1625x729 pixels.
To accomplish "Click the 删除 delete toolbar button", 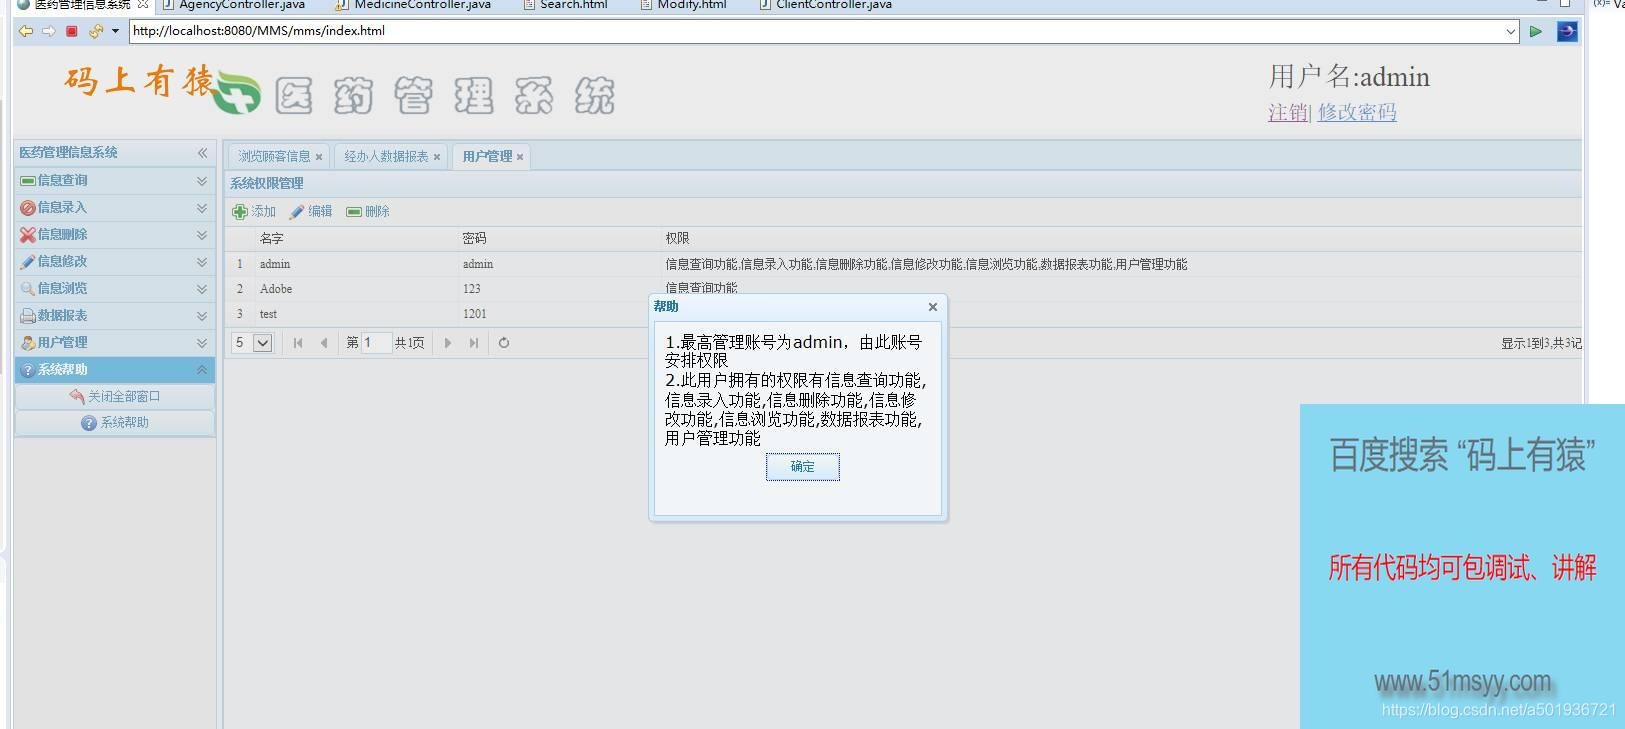I will pyautogui.click(x=368, y=212).
